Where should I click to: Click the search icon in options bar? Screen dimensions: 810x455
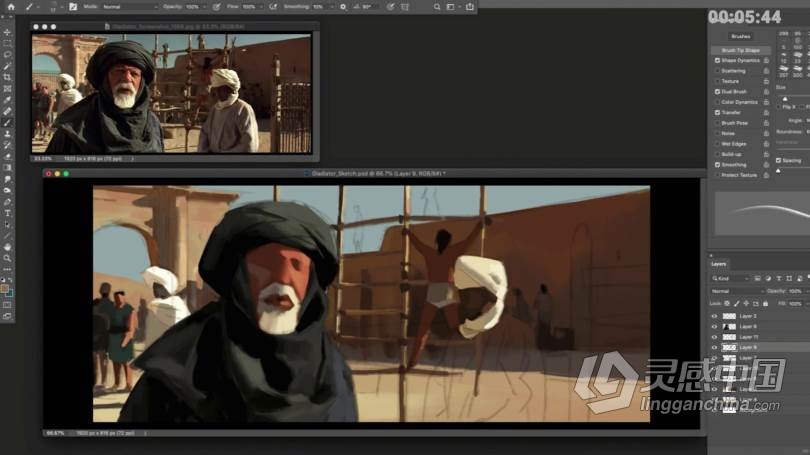tap(437, 7)
